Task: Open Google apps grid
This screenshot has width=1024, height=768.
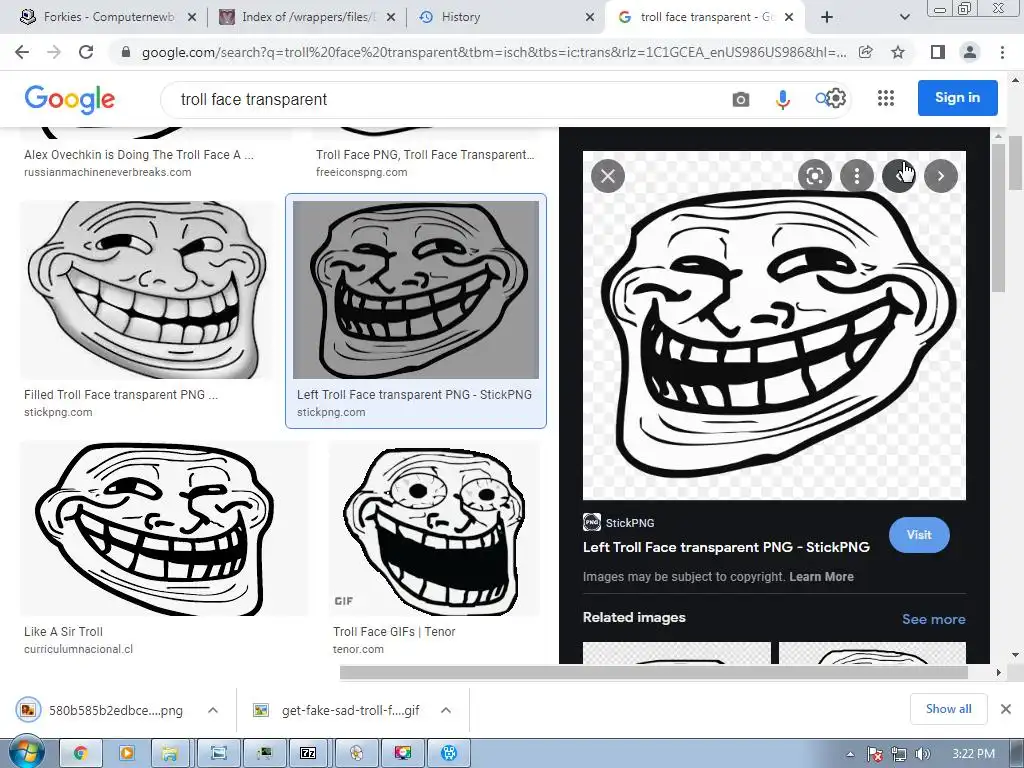Action: pos(886,99)
